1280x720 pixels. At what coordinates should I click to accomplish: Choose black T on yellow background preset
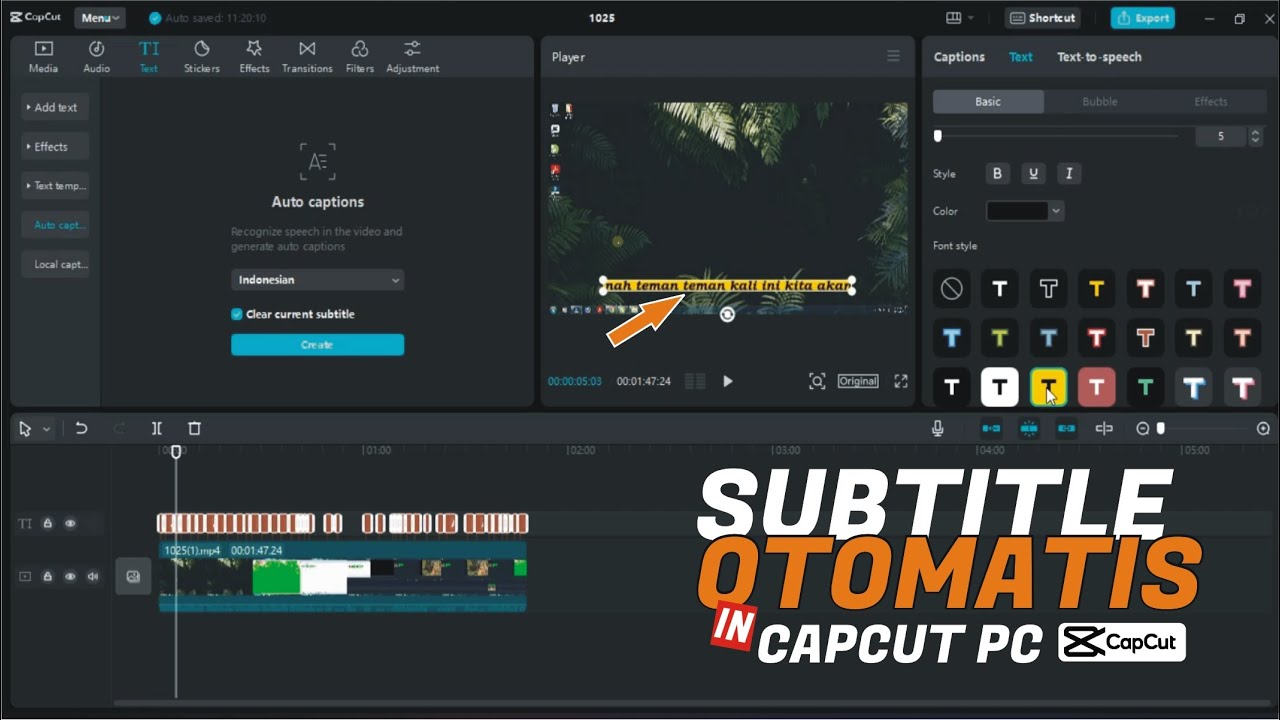(x=1048, y=386)
